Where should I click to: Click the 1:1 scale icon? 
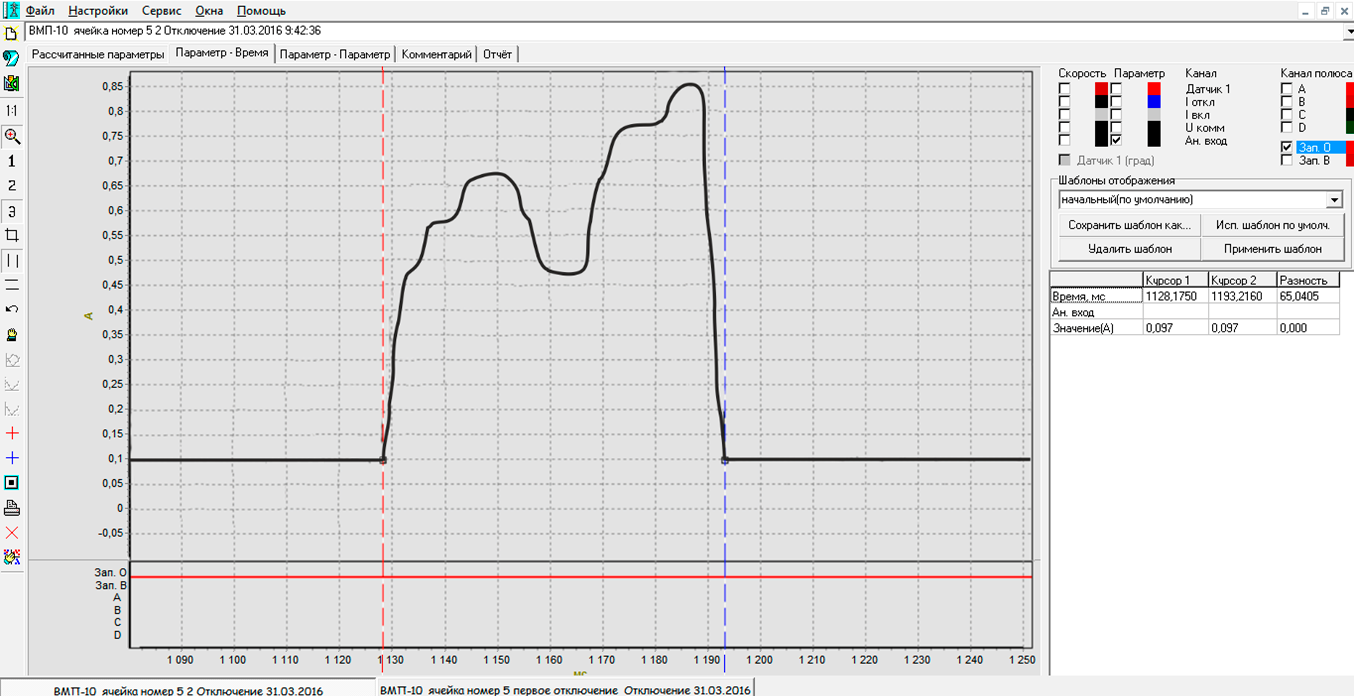click(x=12, y=111)
